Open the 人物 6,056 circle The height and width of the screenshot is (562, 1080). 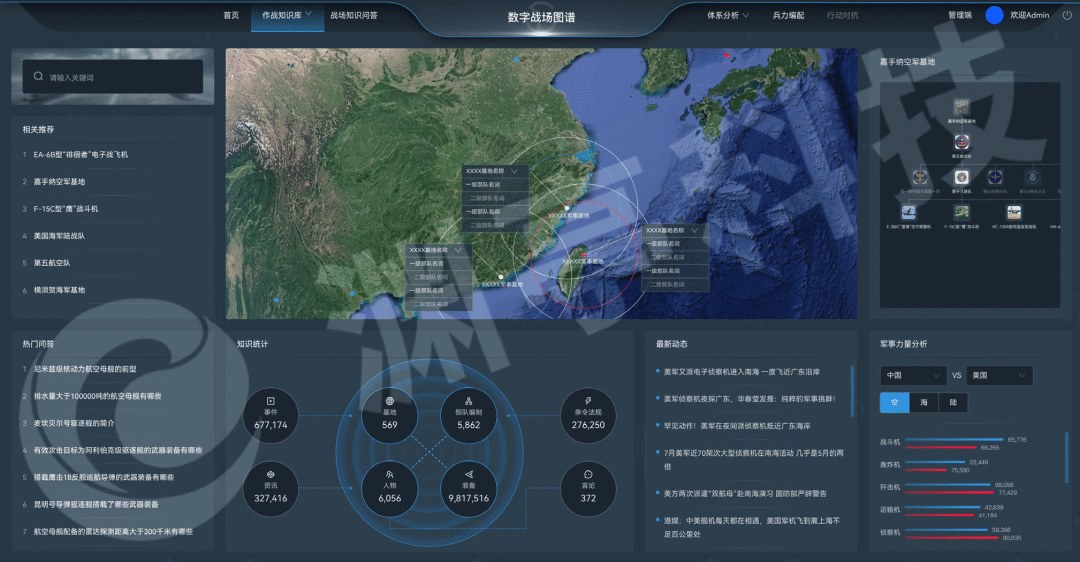[390, 489]
